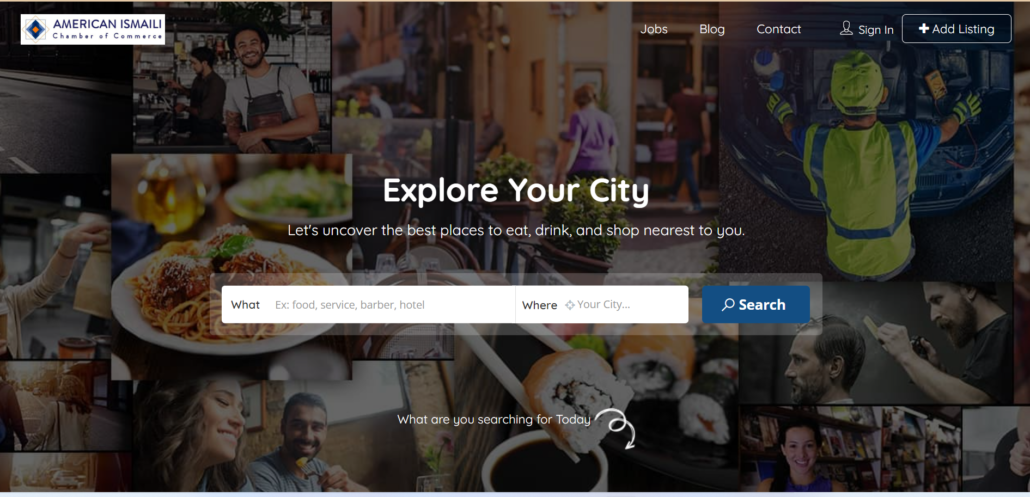Open the Jobs menu item
This screenshot has height=497, width=1030.
pyautogui.click(x=654, y=29)
